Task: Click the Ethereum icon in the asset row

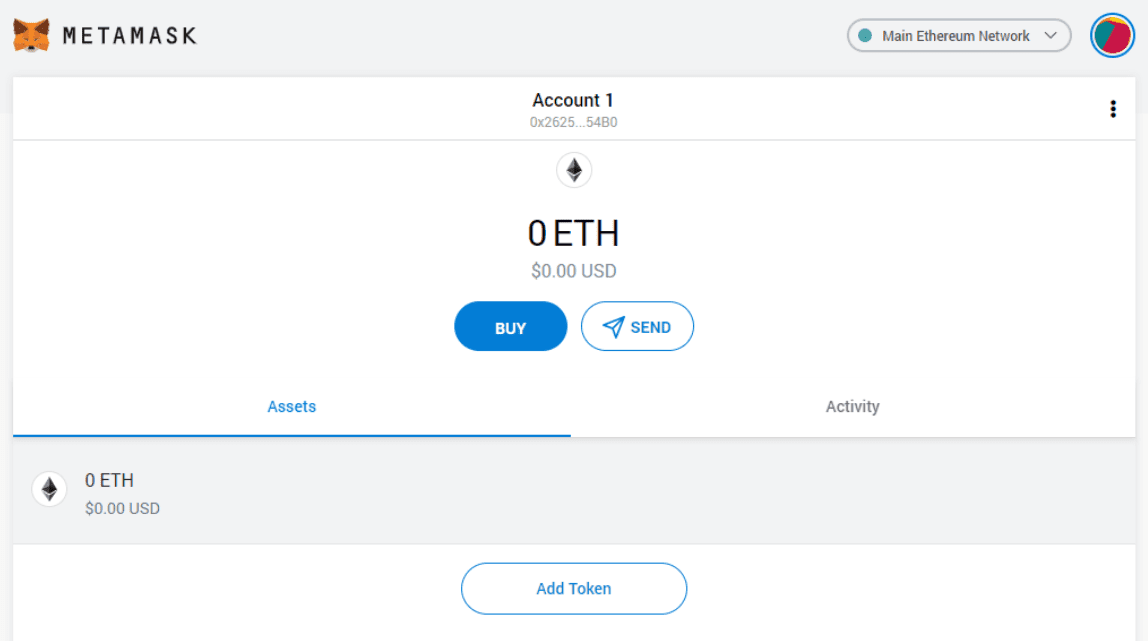Action: (49, 489)
